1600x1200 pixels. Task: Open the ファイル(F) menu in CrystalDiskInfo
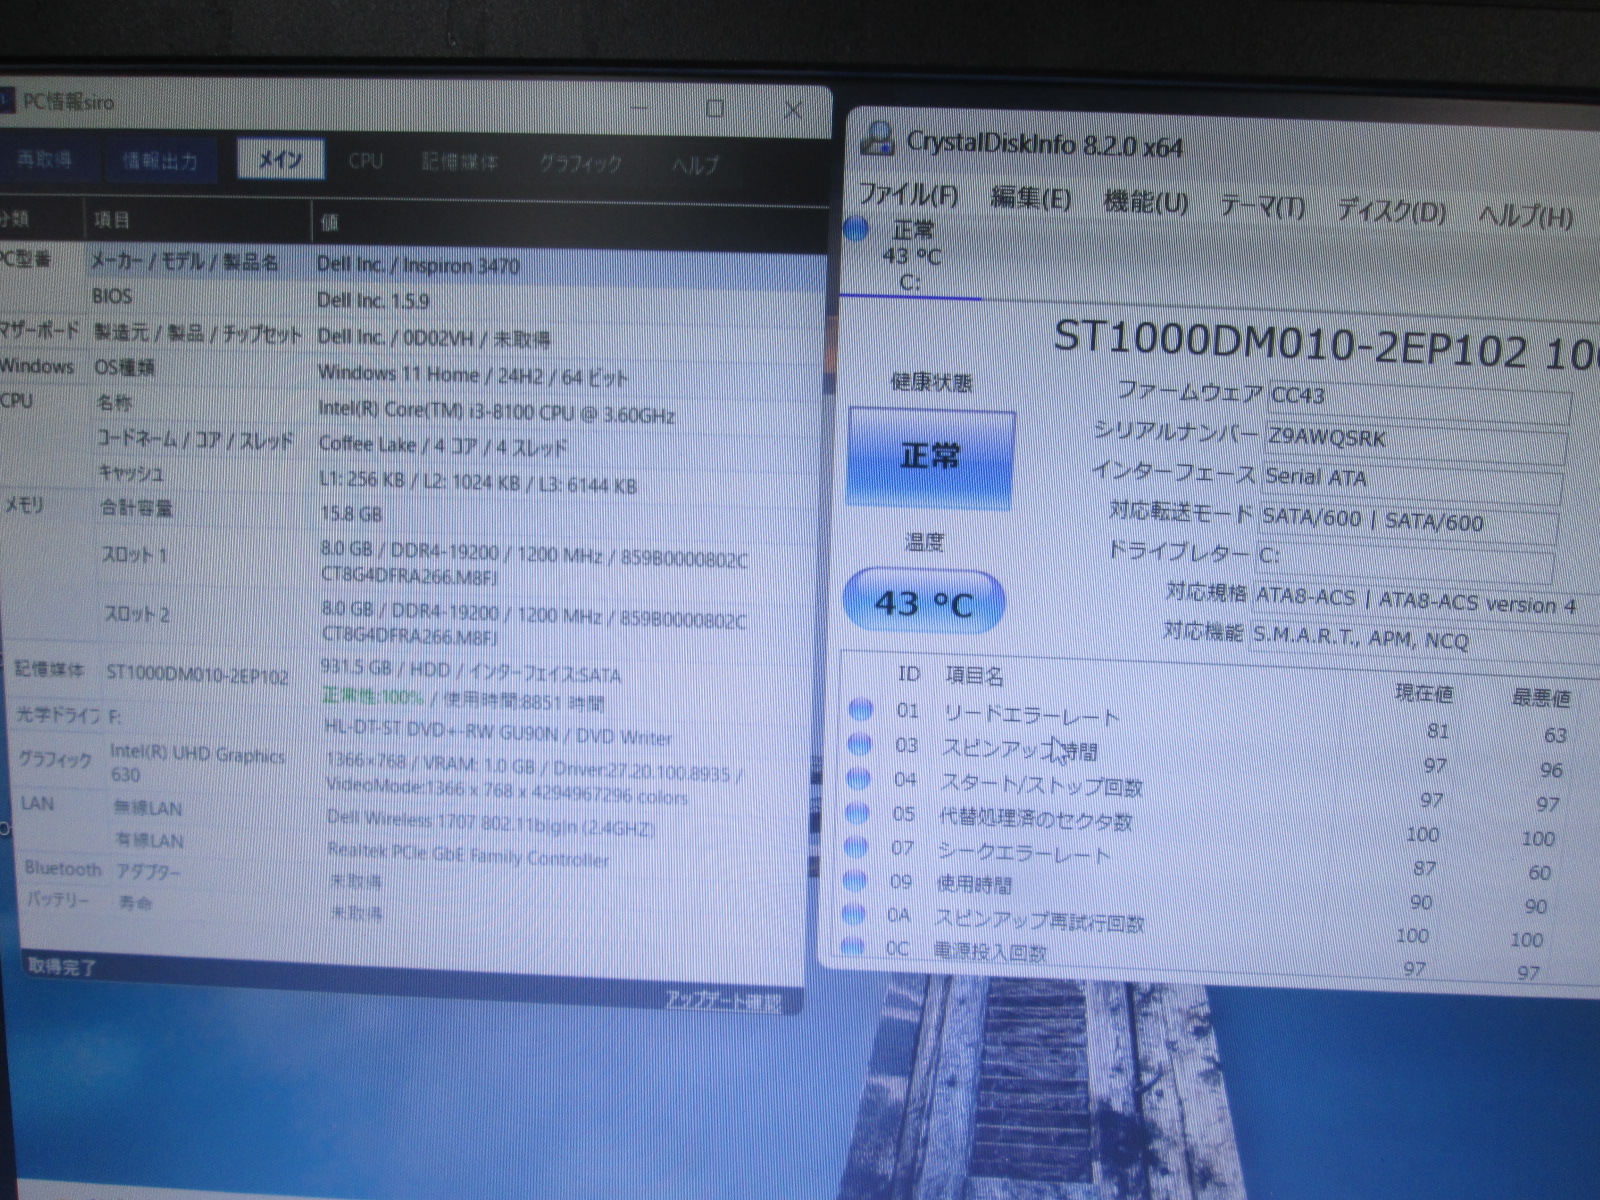(908, 194)
